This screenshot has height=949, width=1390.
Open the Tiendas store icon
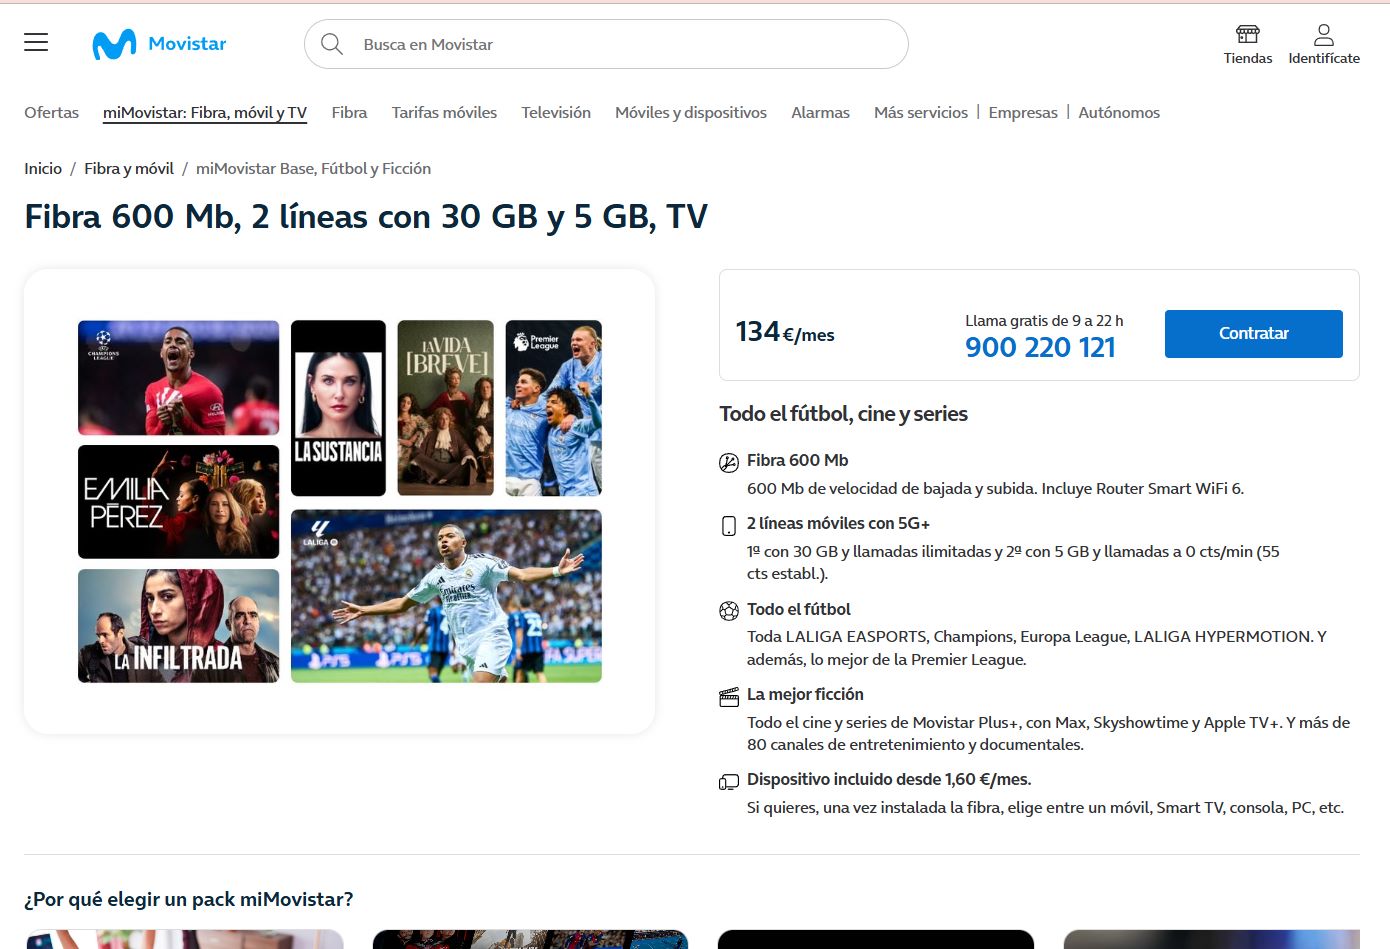[1248, 34]
